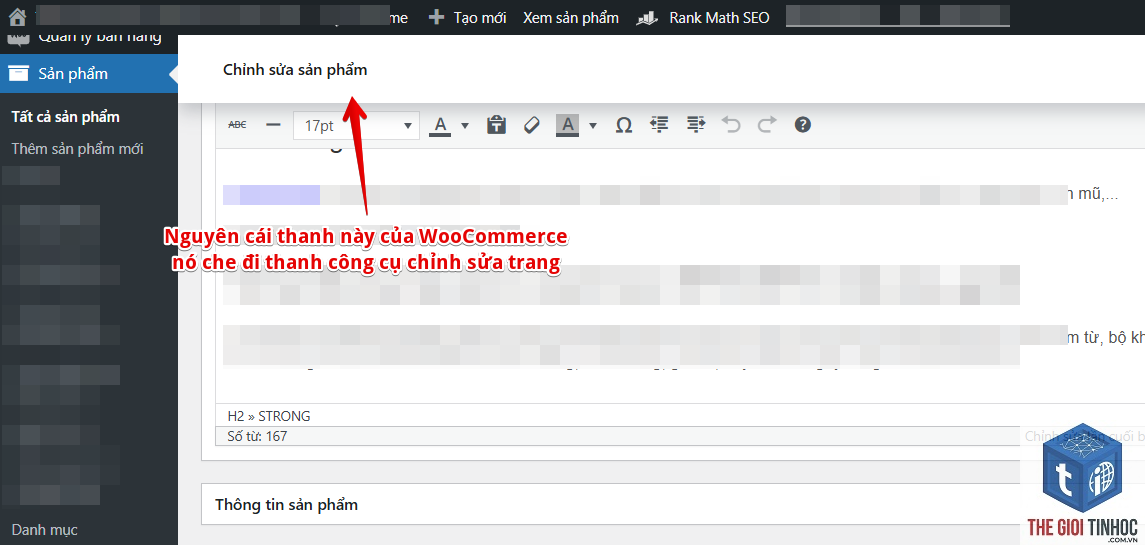The image size is (1145, 545).
Task: Open Rank Math SEO menu
Action: [x=703, y=18]
